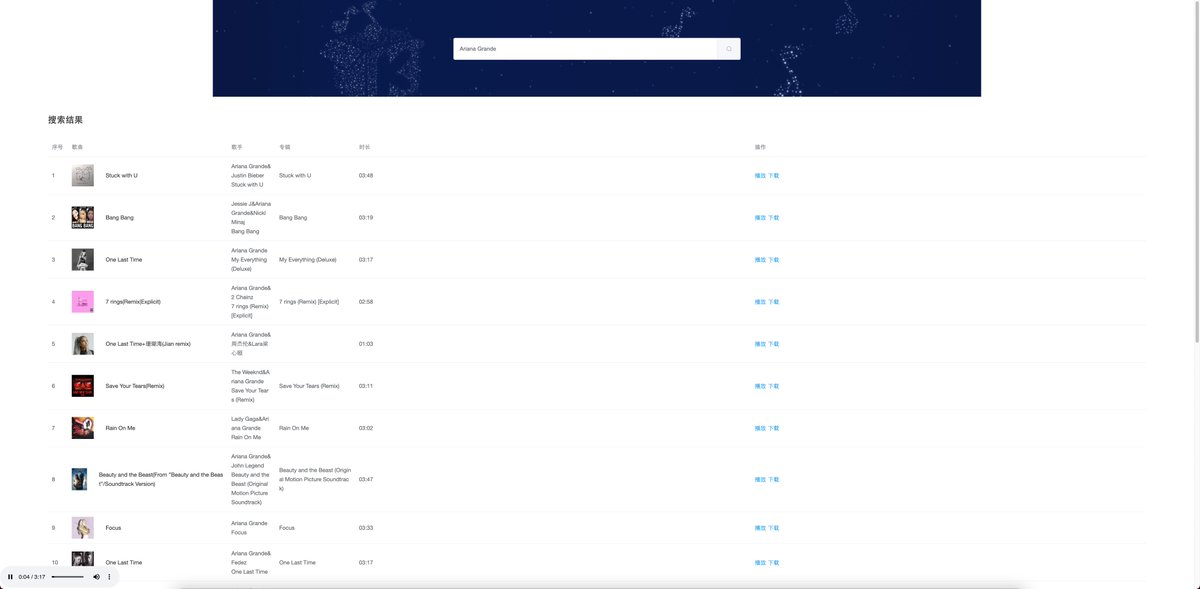Select song title Stuck with U
This screenshot has height=589, width=1200.
pyautogui.click(x=122, y=175)
